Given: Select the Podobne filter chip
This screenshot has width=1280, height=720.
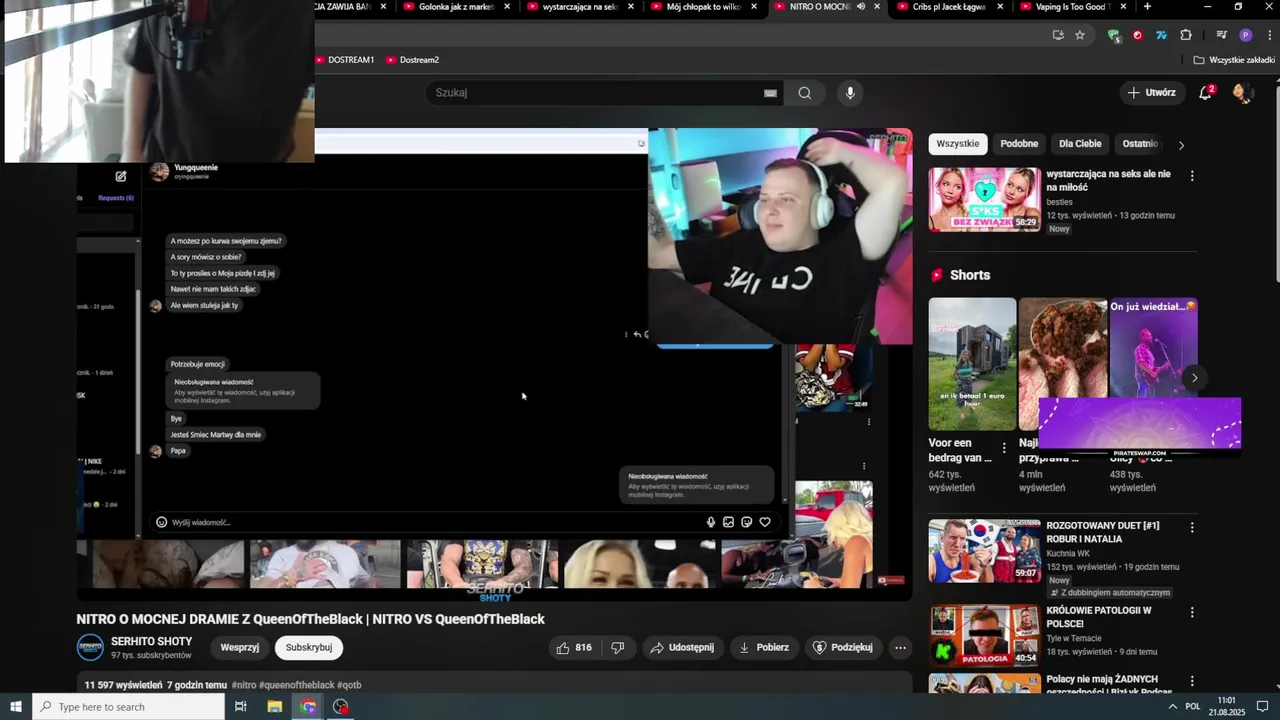Looking at the screenshot, I should [1019, 144].
